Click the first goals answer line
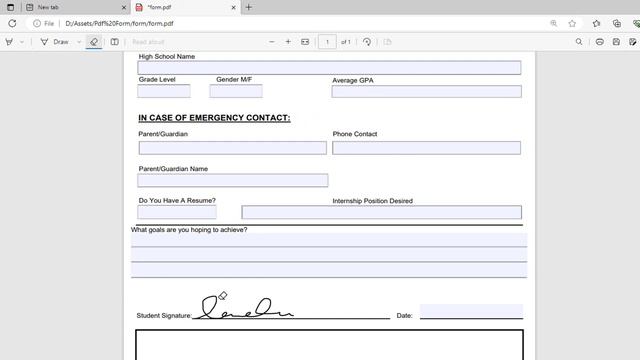640x360 pixels. point(329,240)
